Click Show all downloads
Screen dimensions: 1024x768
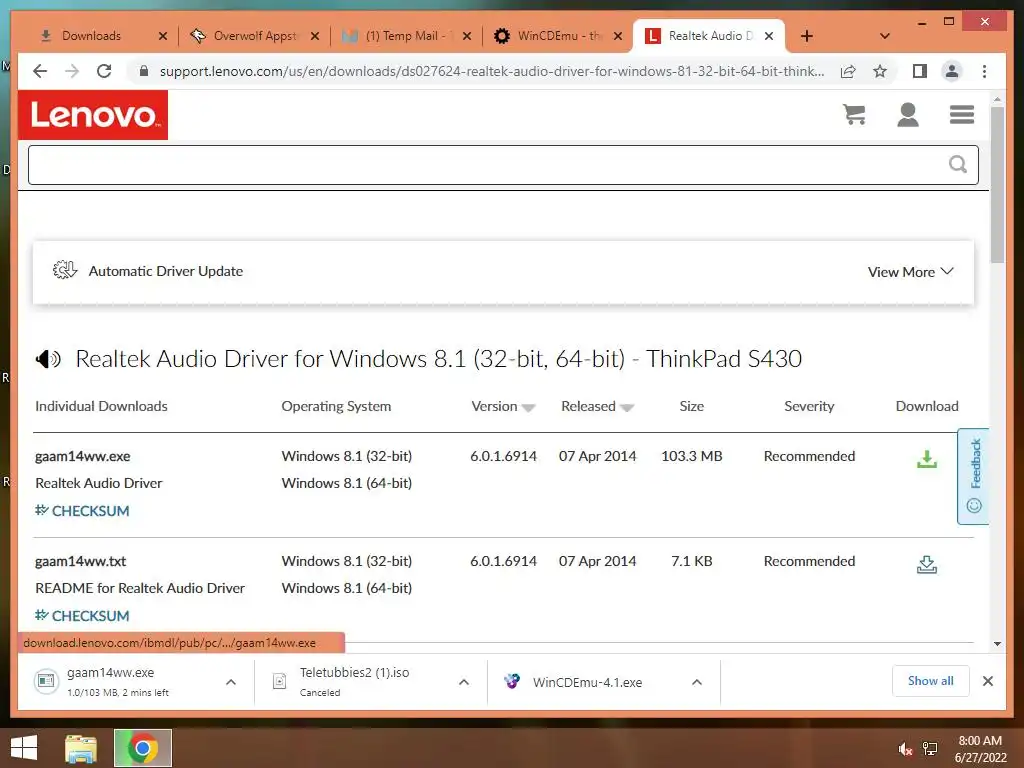[x=930, y=681]
